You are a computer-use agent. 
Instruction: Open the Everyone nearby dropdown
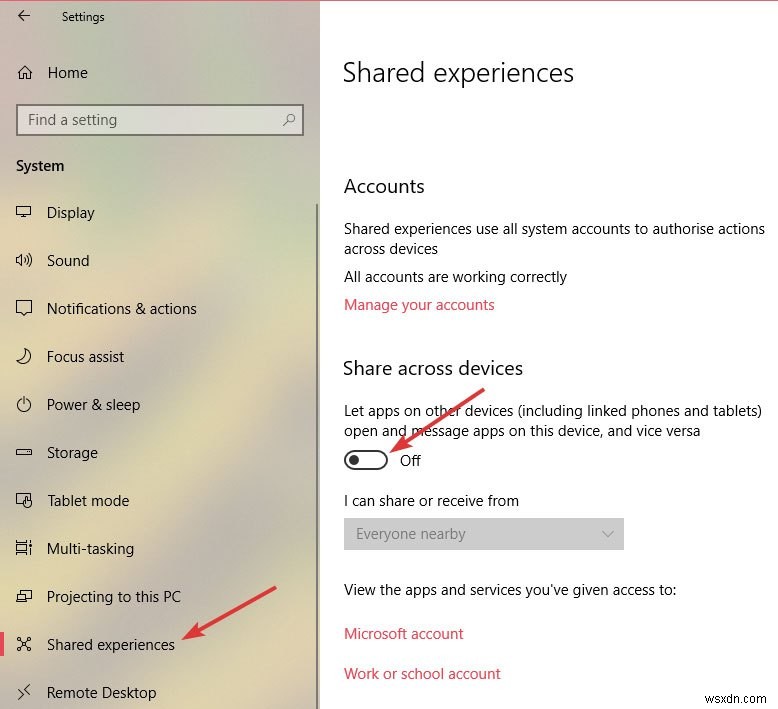click(x=483, y=534)
